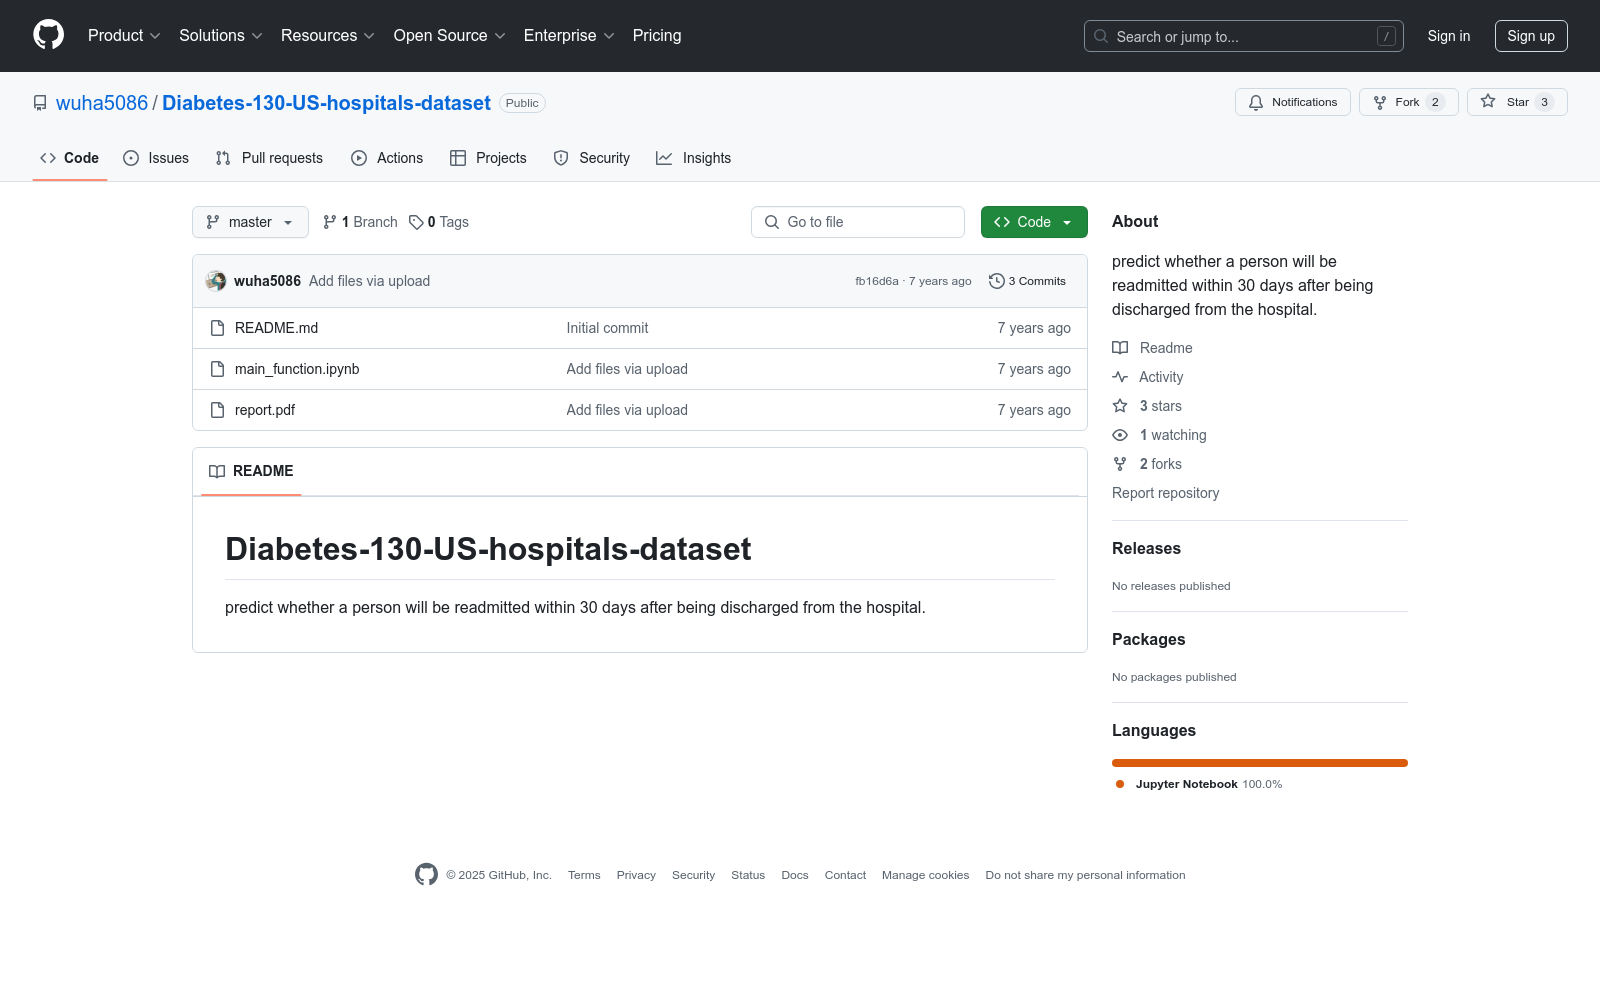
Task: Open the Status footer link
Action: pyautogui.click(x=748, y=875)
